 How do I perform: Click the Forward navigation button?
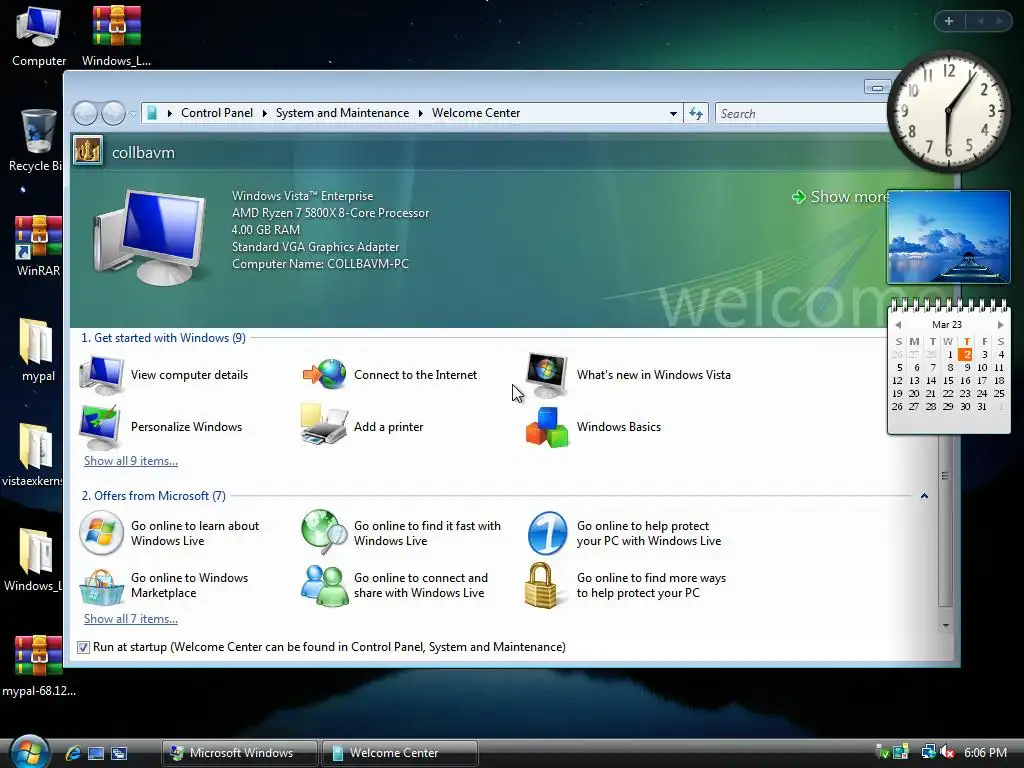tap(113, 114)
